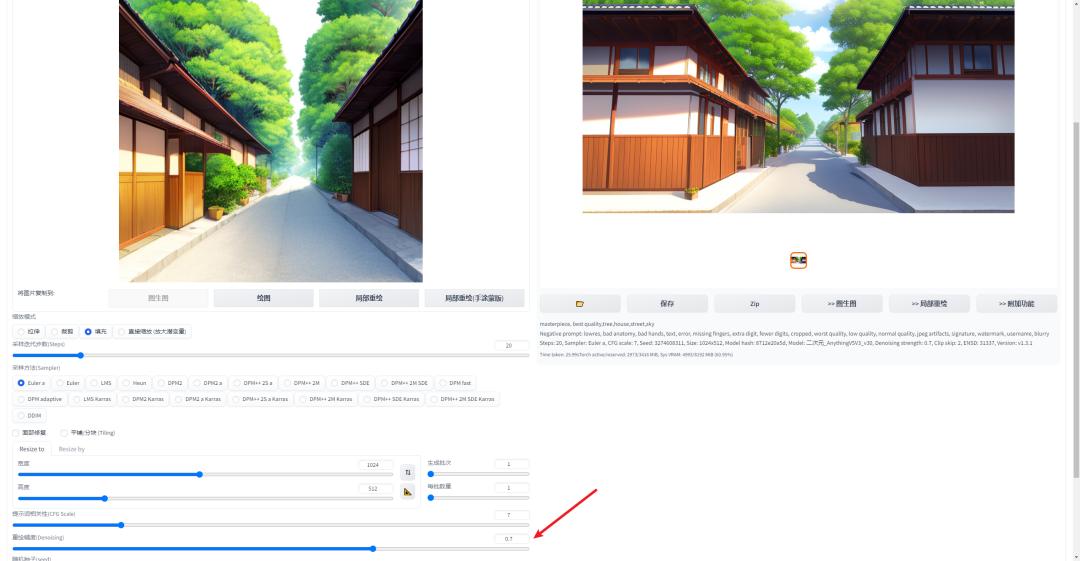Select the 拉伸 resize mode
The height and width of the screenshot is (561, 1080).
click(29, 332)
